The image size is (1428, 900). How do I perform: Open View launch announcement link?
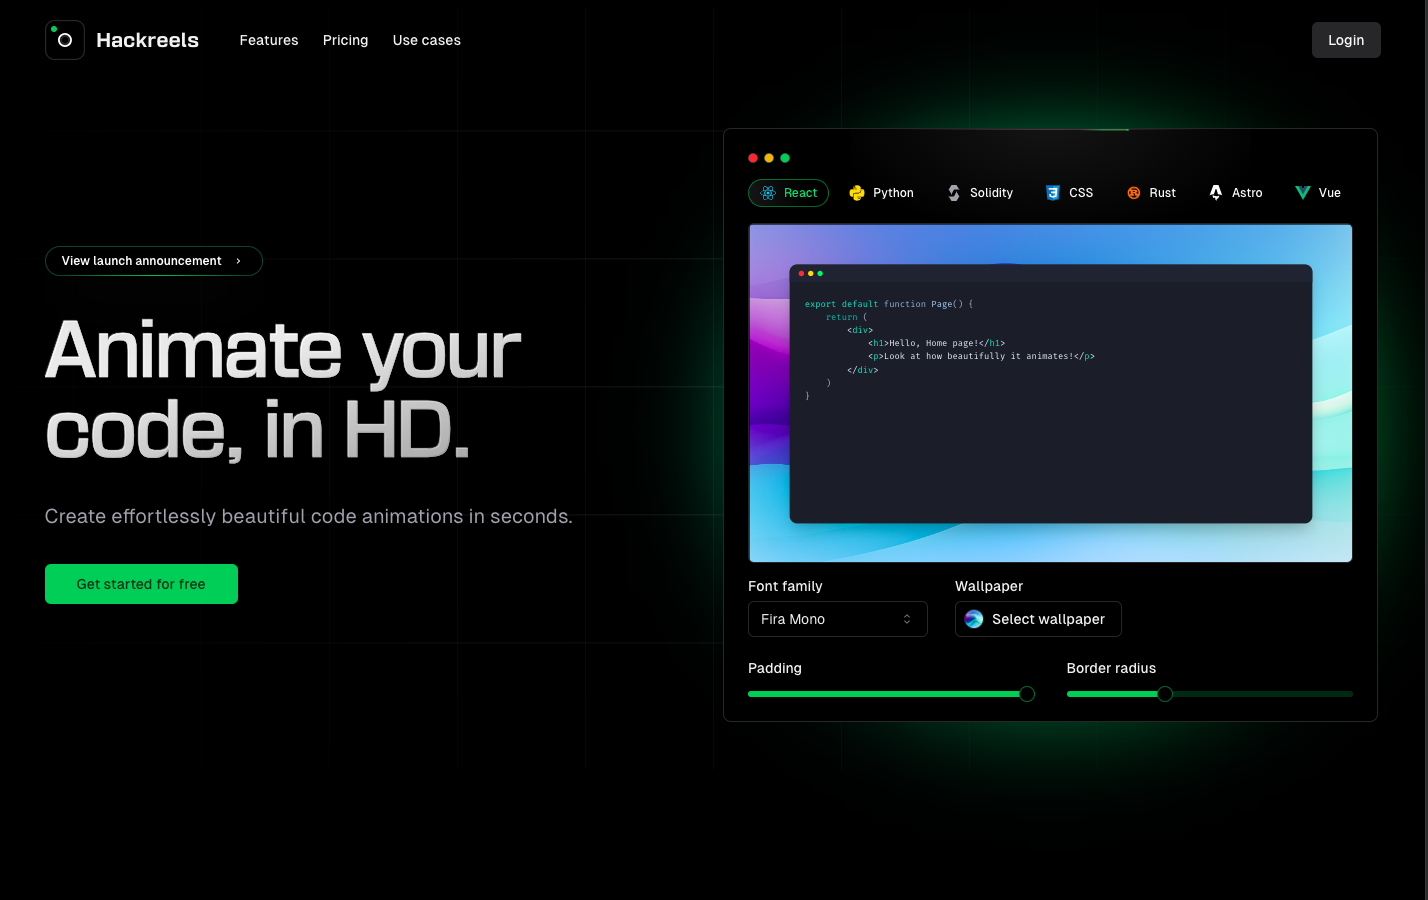click(153, 261)
